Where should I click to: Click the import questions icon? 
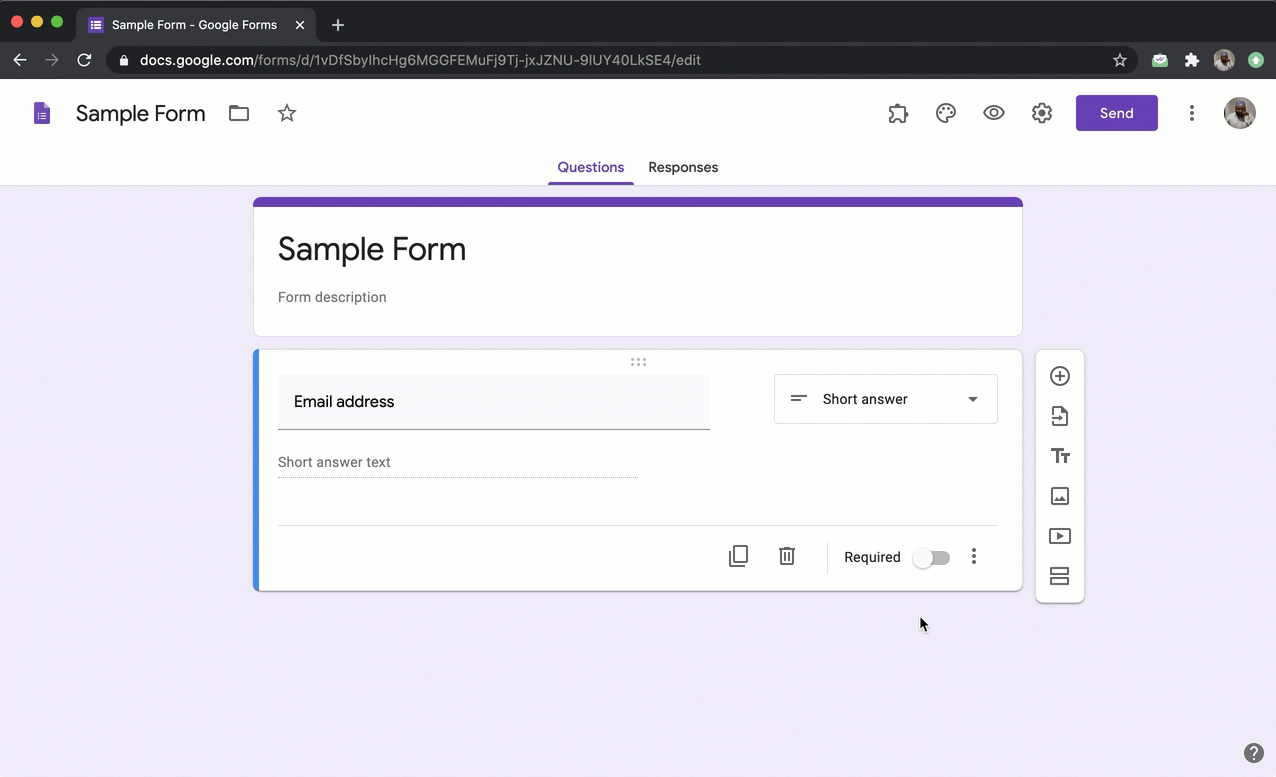coord(1060,416)
